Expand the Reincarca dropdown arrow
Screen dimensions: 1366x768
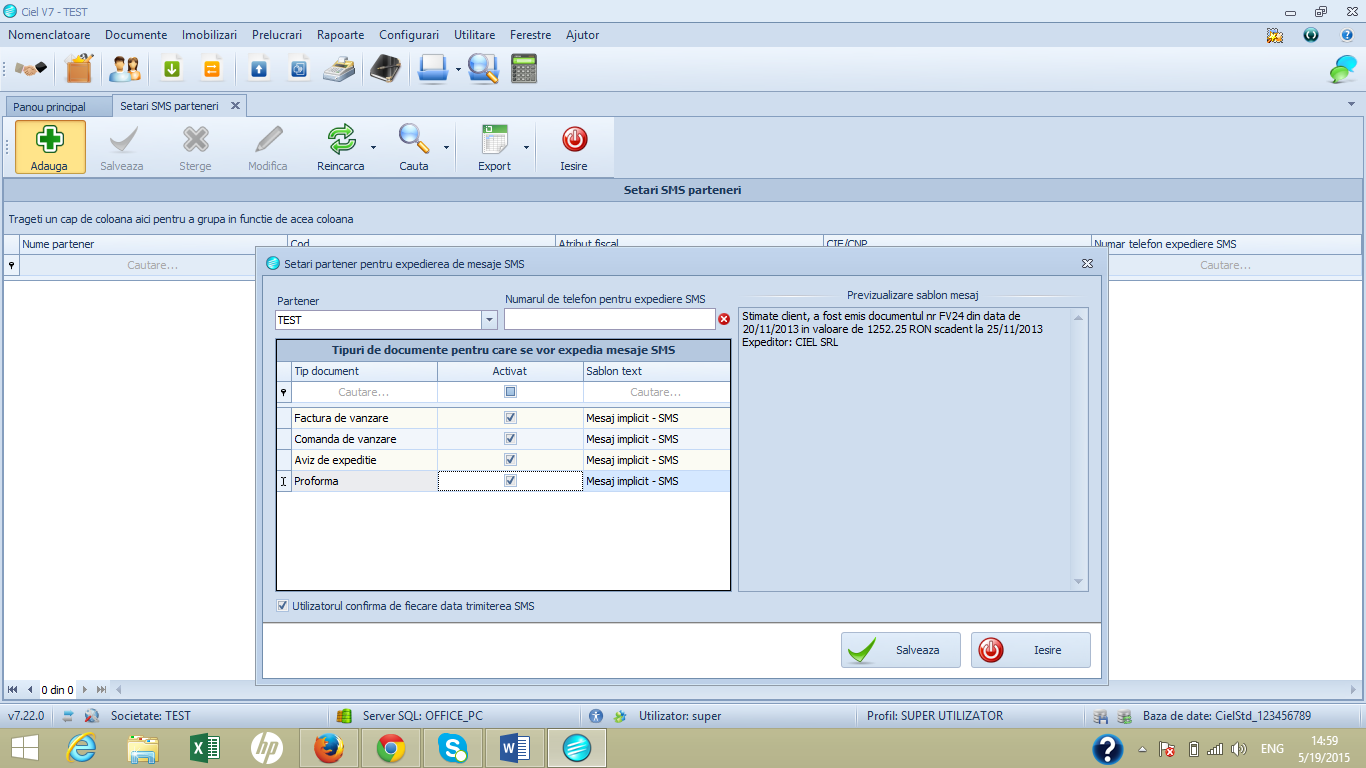point(374,148)
